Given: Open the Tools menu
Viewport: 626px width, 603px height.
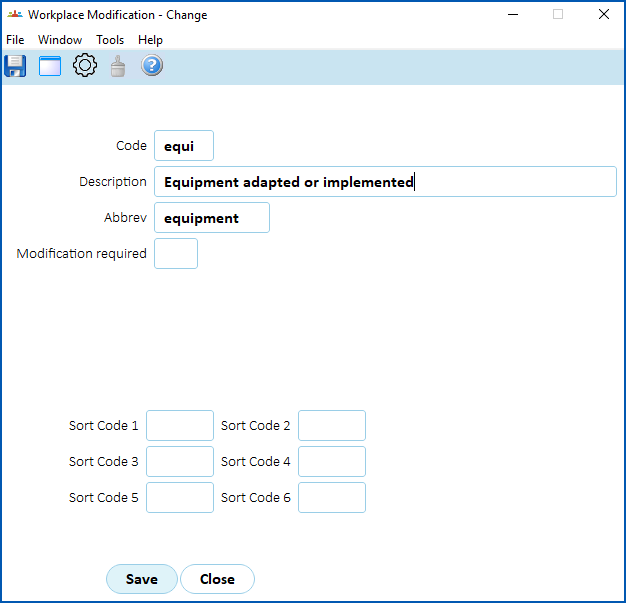Looking at the screenshot, I should [x=110, y=40].
